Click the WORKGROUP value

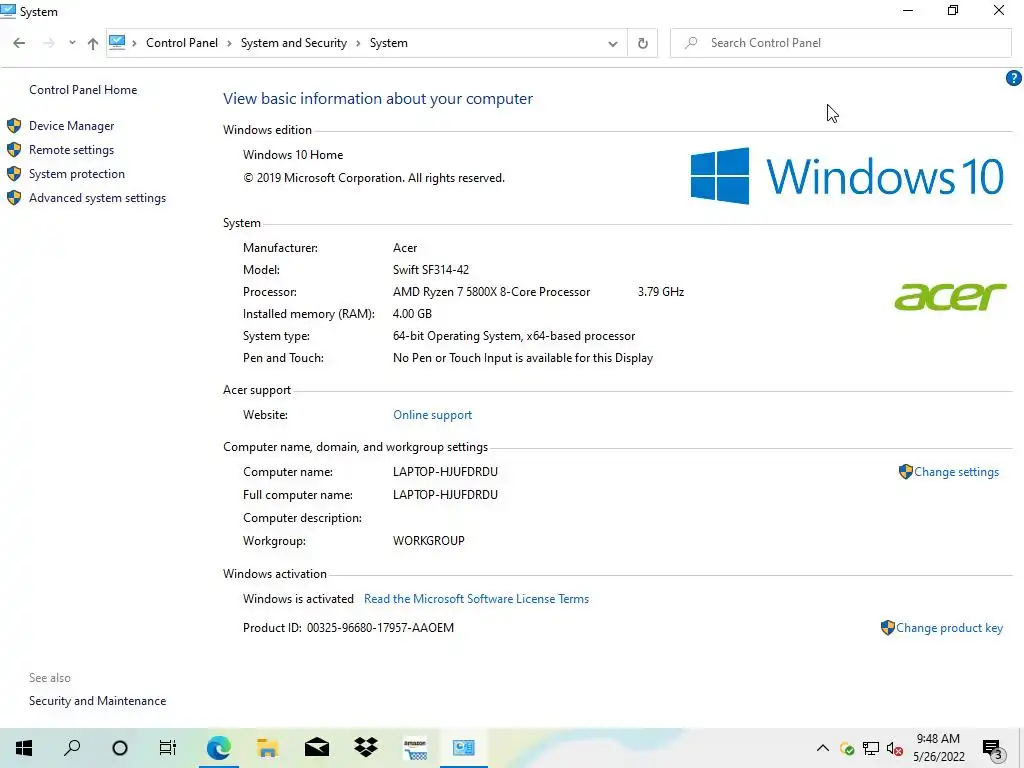(x=428, y=541)
